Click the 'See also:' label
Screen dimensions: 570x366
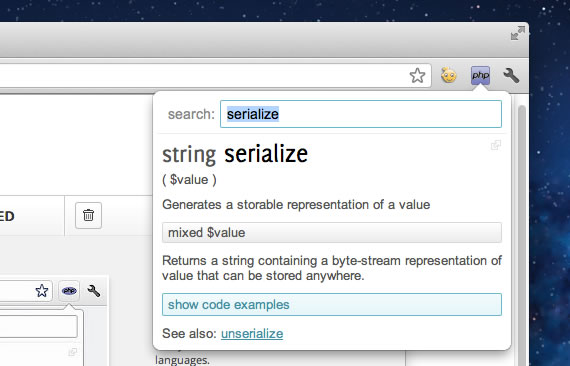click(x=189, y=334)
